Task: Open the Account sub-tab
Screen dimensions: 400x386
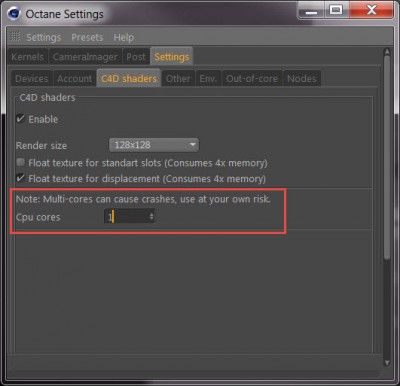Action: [74, 79]
